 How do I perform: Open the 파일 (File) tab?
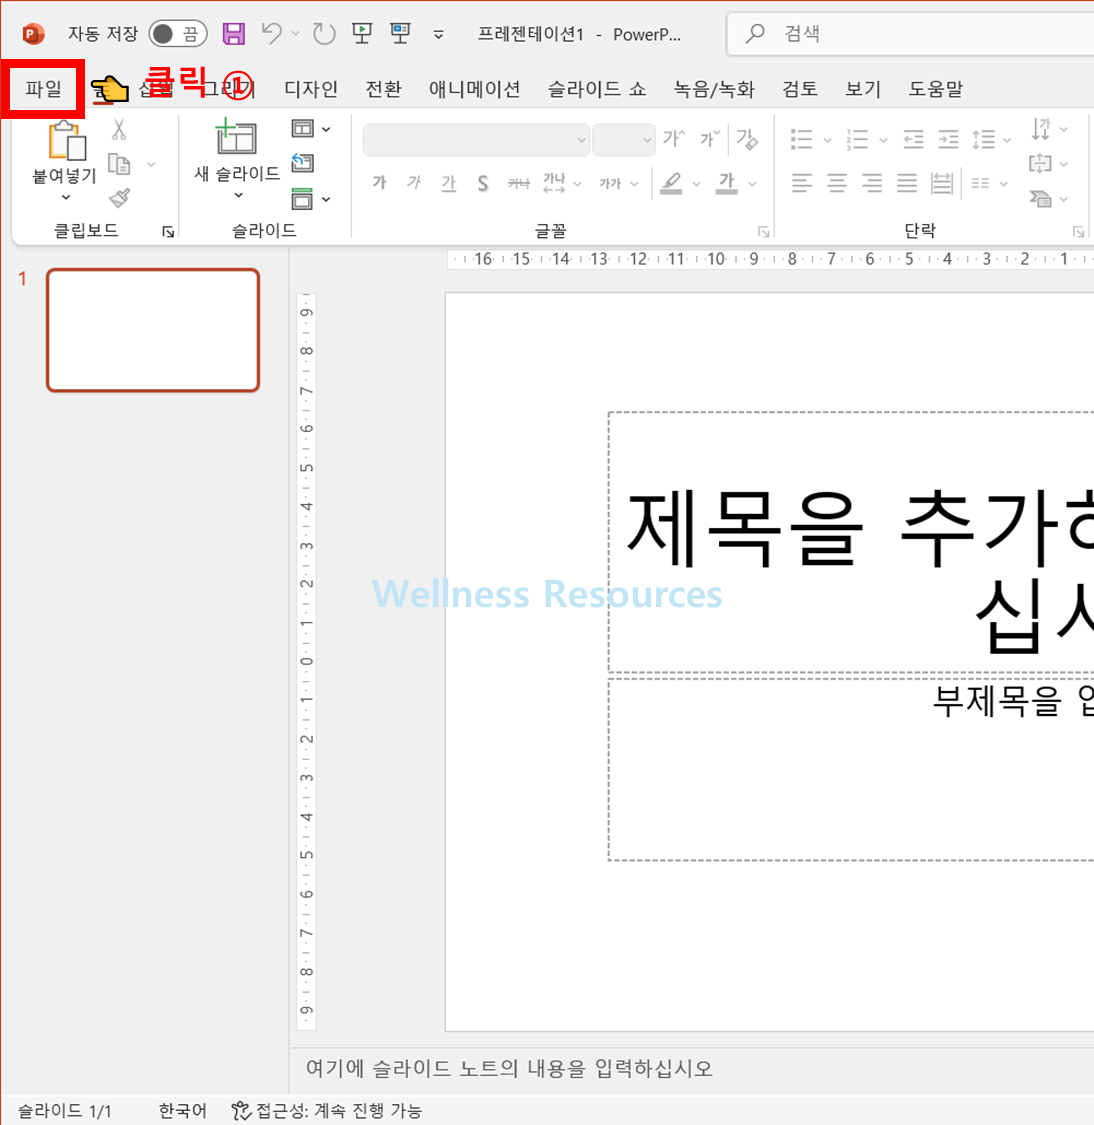[44, 89]
